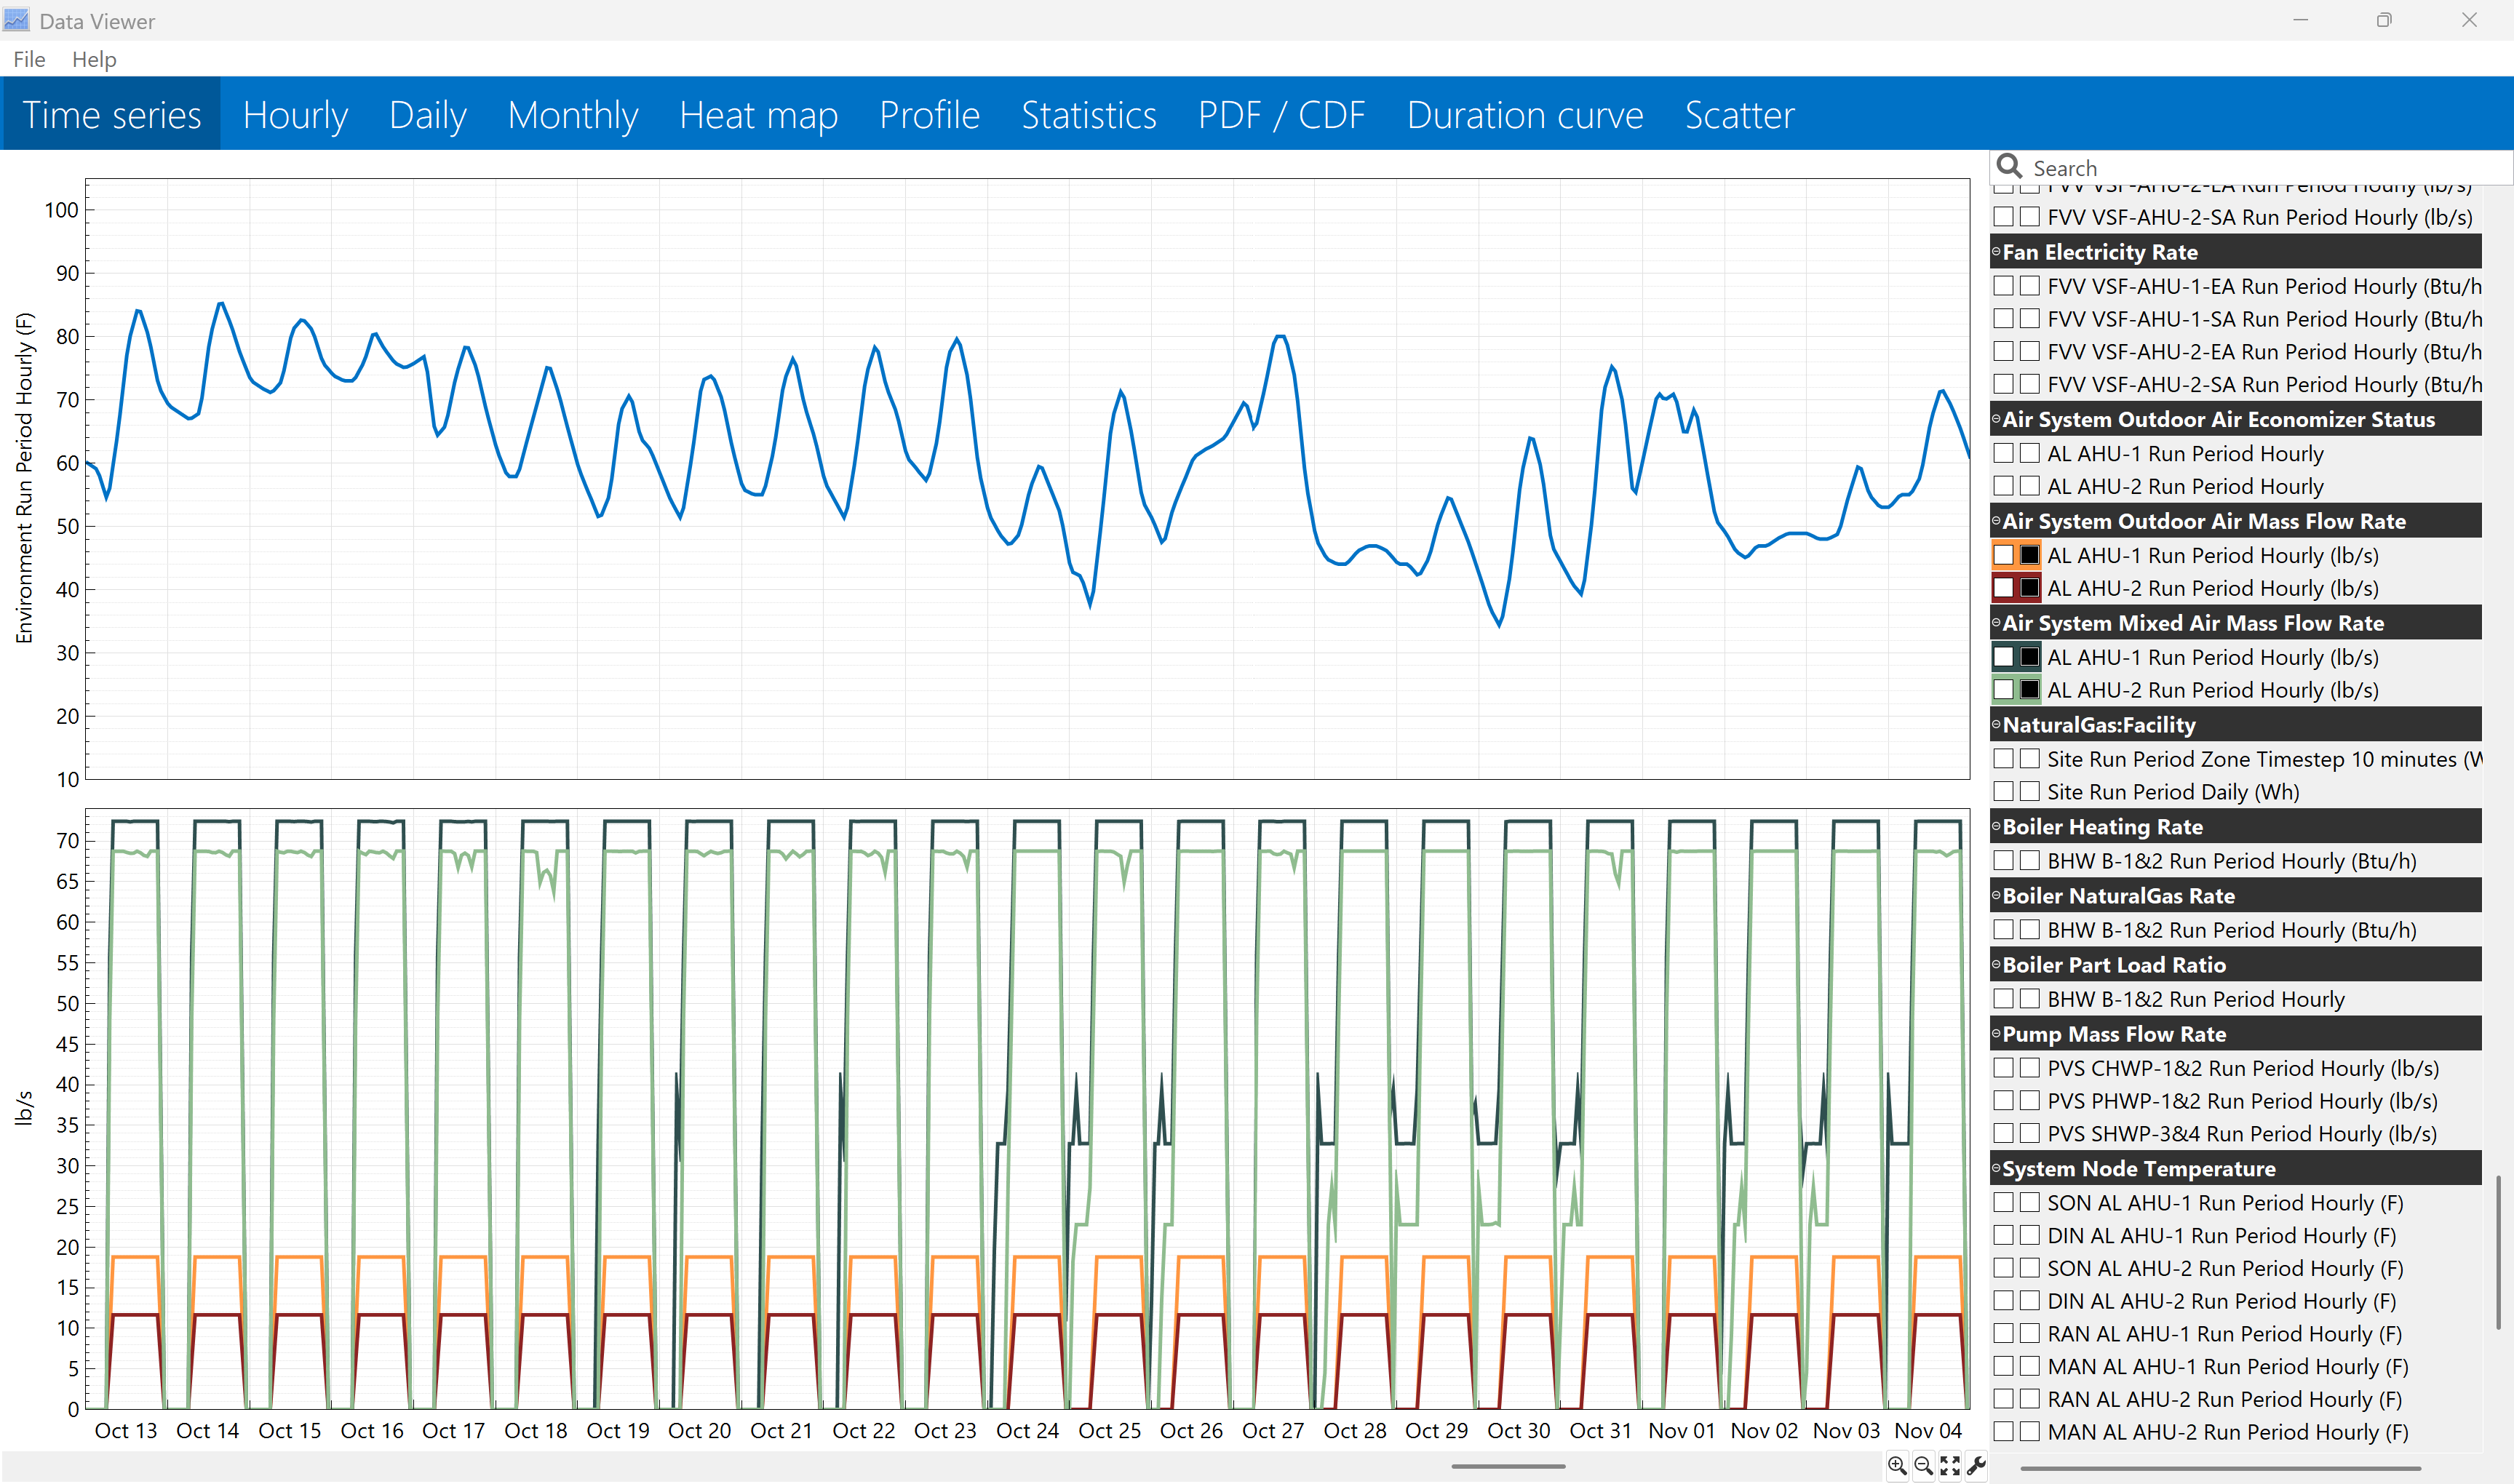
Task: Select 'BHW B-1&2' row under Boiler NaturalGas Rate
Action: 2236,930
